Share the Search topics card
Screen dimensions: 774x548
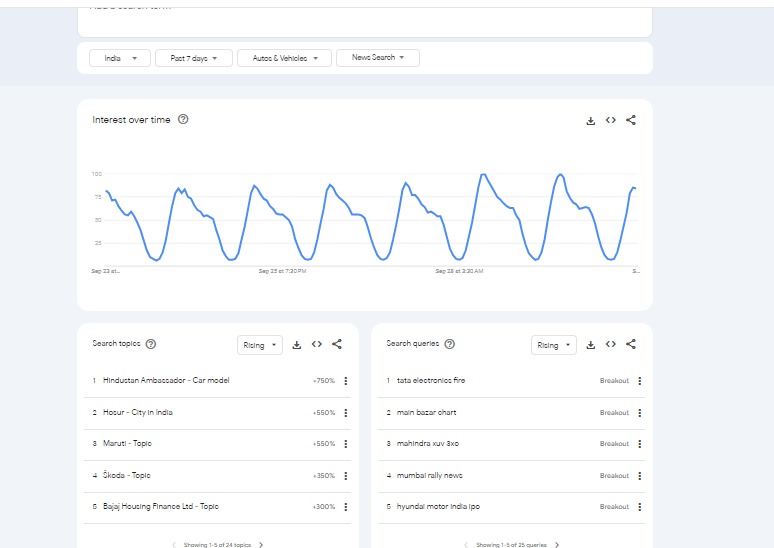coord(337,344)
